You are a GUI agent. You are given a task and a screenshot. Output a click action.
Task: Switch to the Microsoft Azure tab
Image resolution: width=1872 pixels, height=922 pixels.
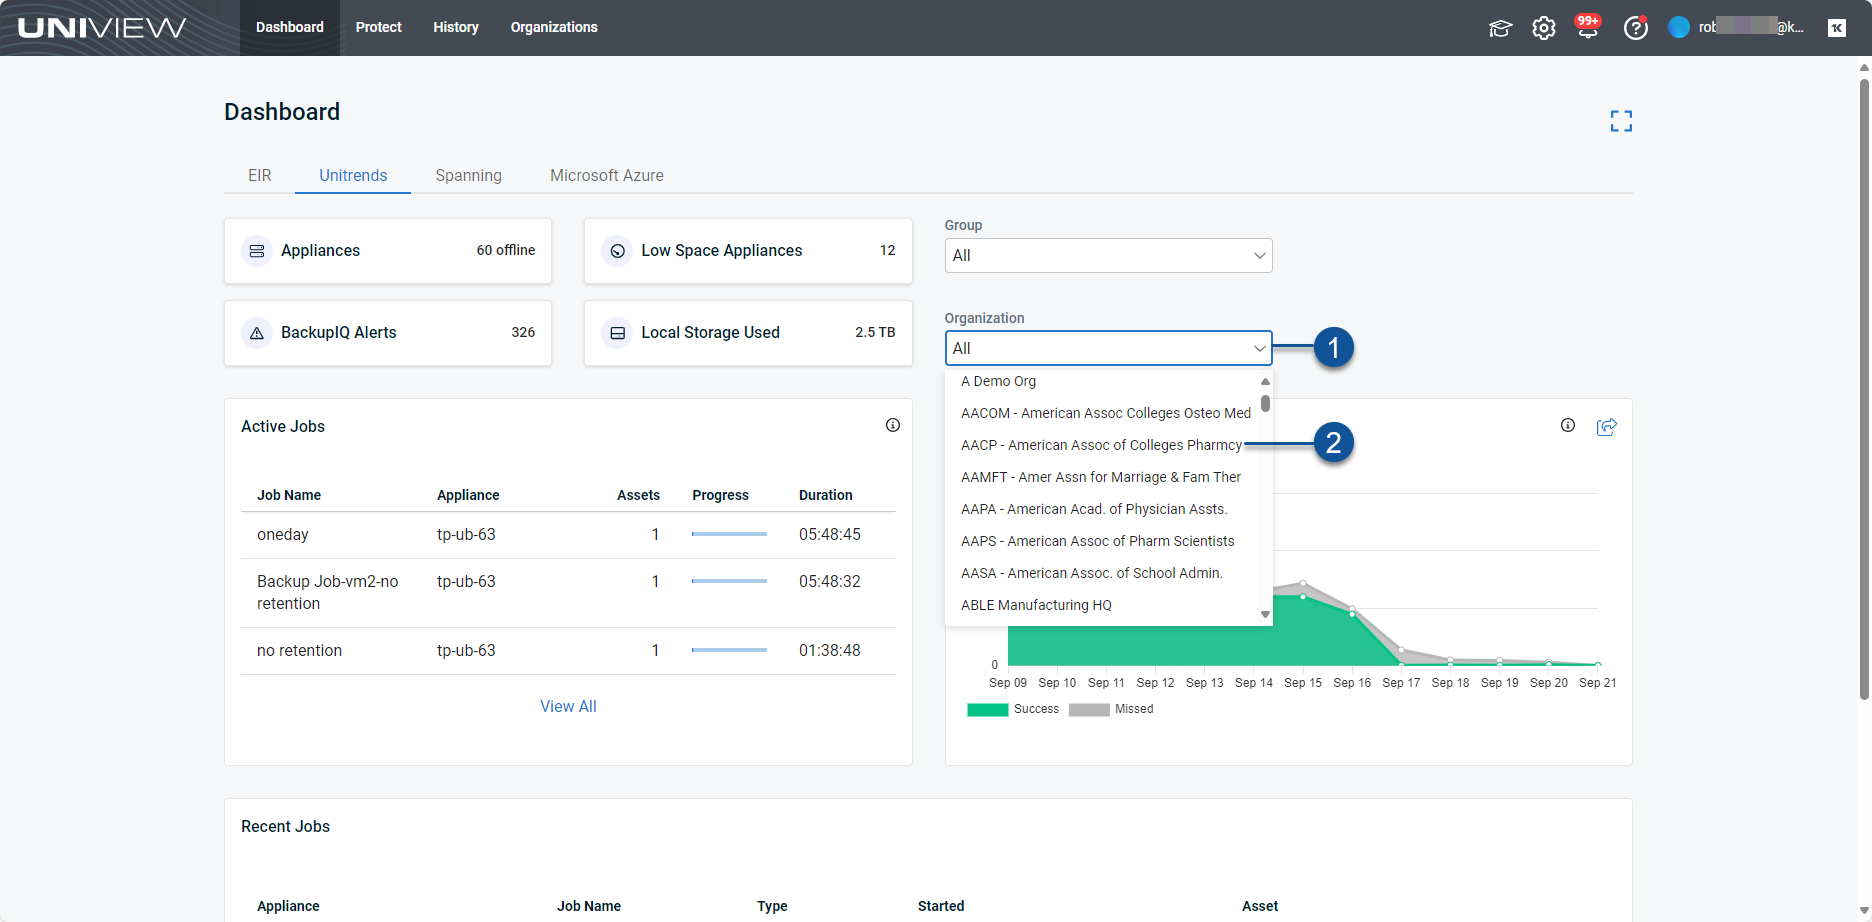tap(607, 175)
